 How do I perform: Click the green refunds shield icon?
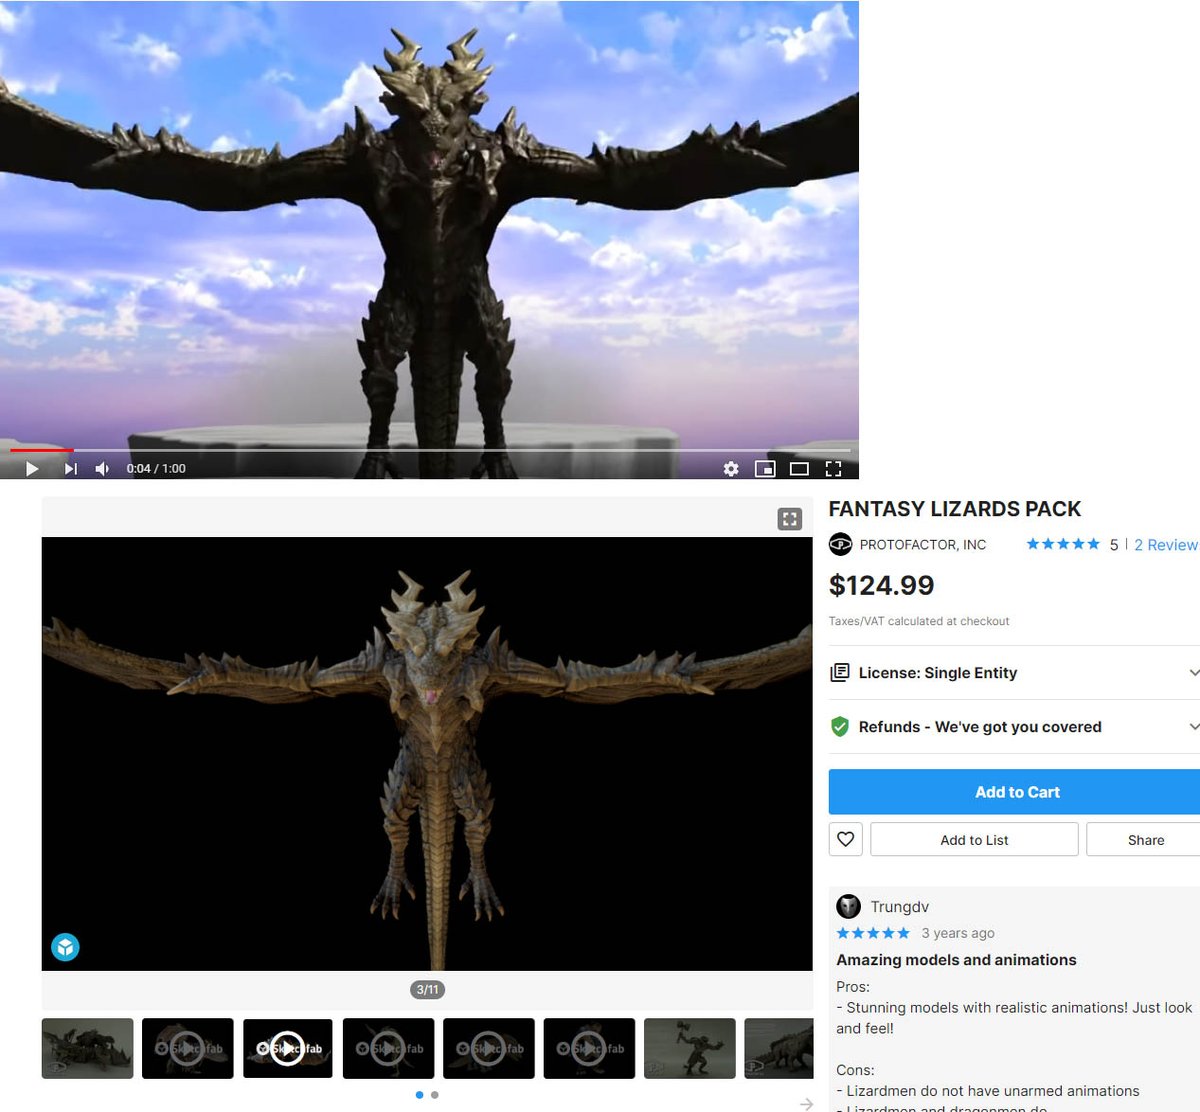(840, 727)
